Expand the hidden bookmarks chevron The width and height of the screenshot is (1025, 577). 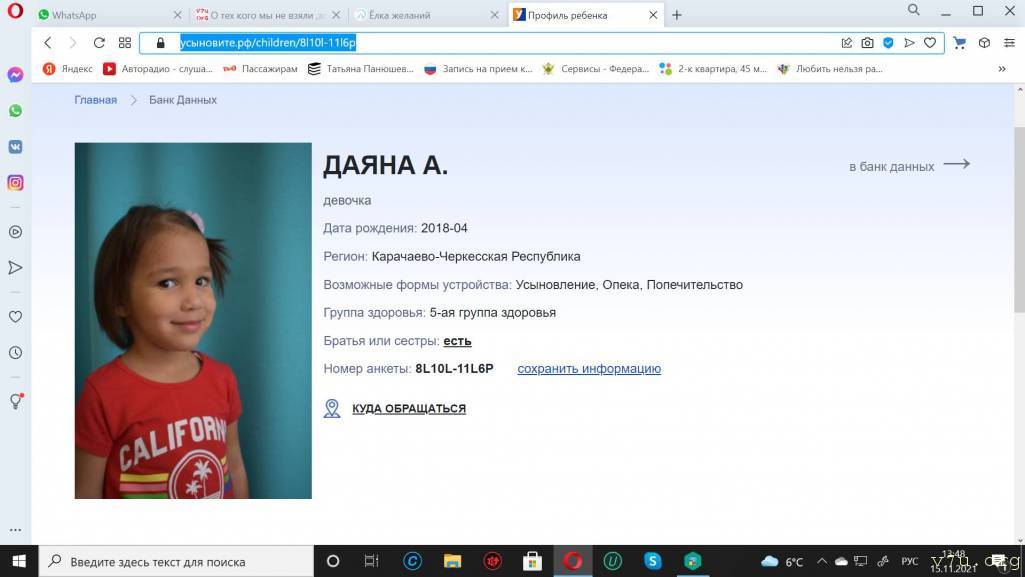click(1002, 69)
